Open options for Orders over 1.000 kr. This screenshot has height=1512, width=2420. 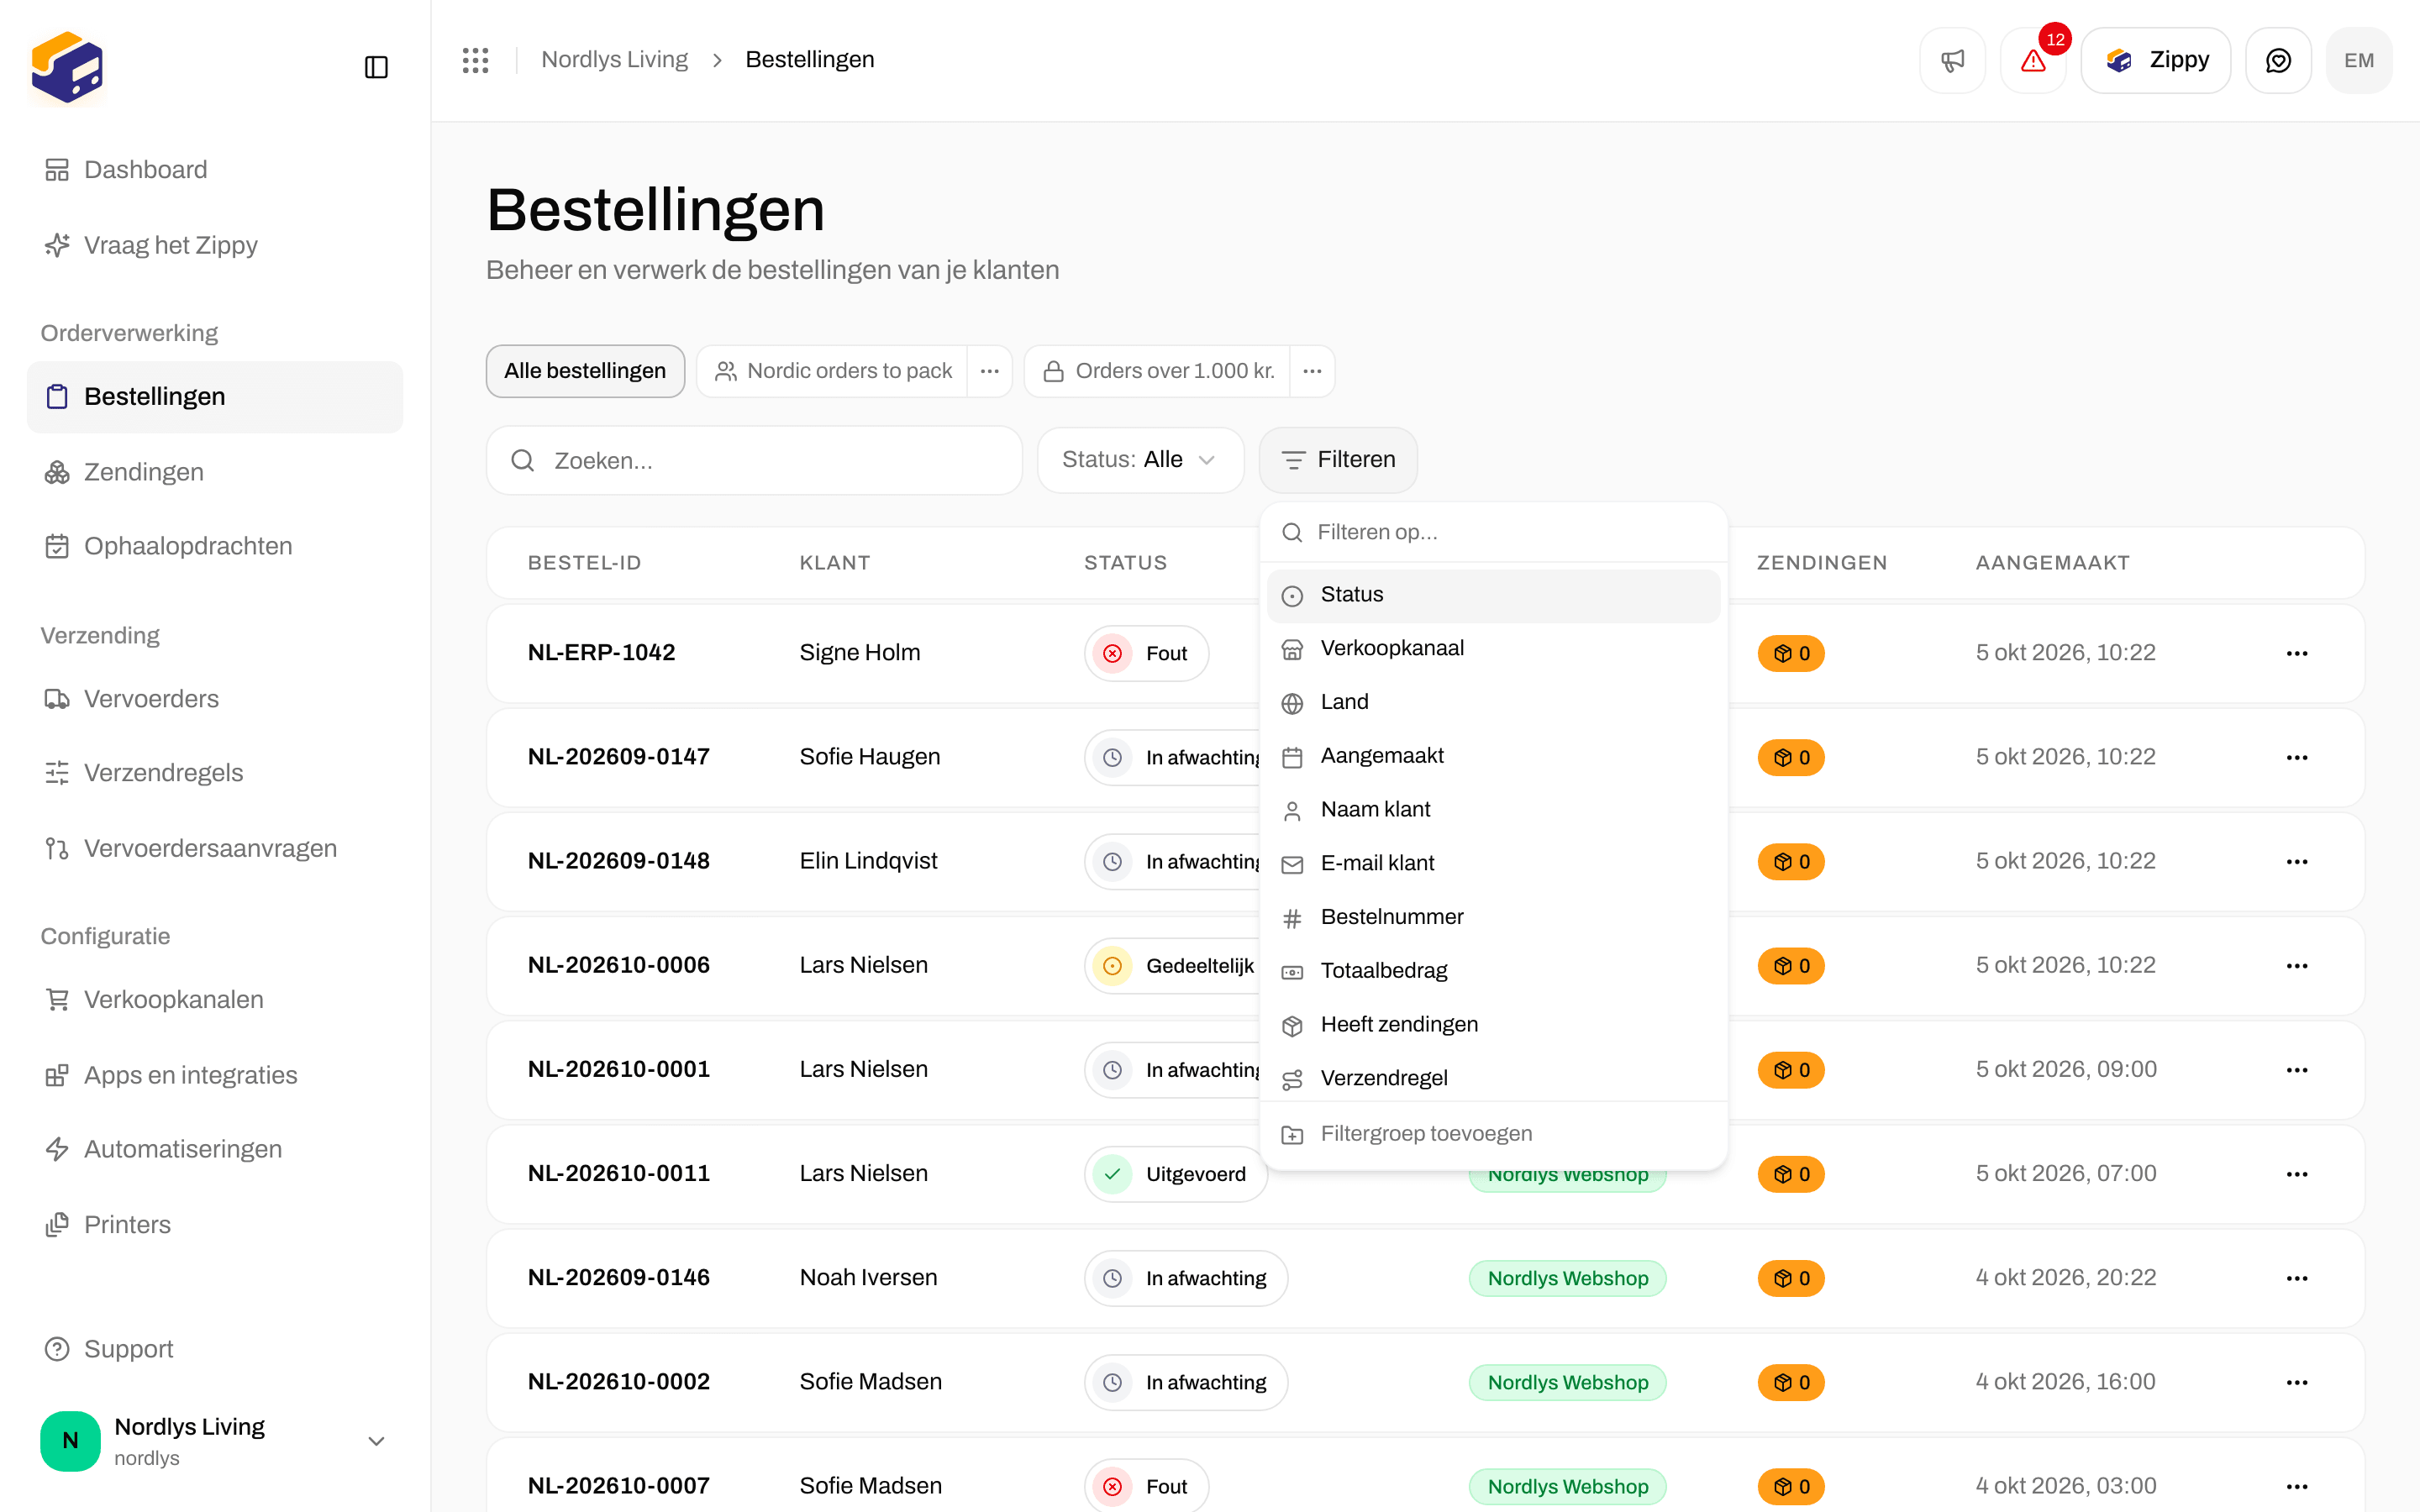click(1313, 371)
